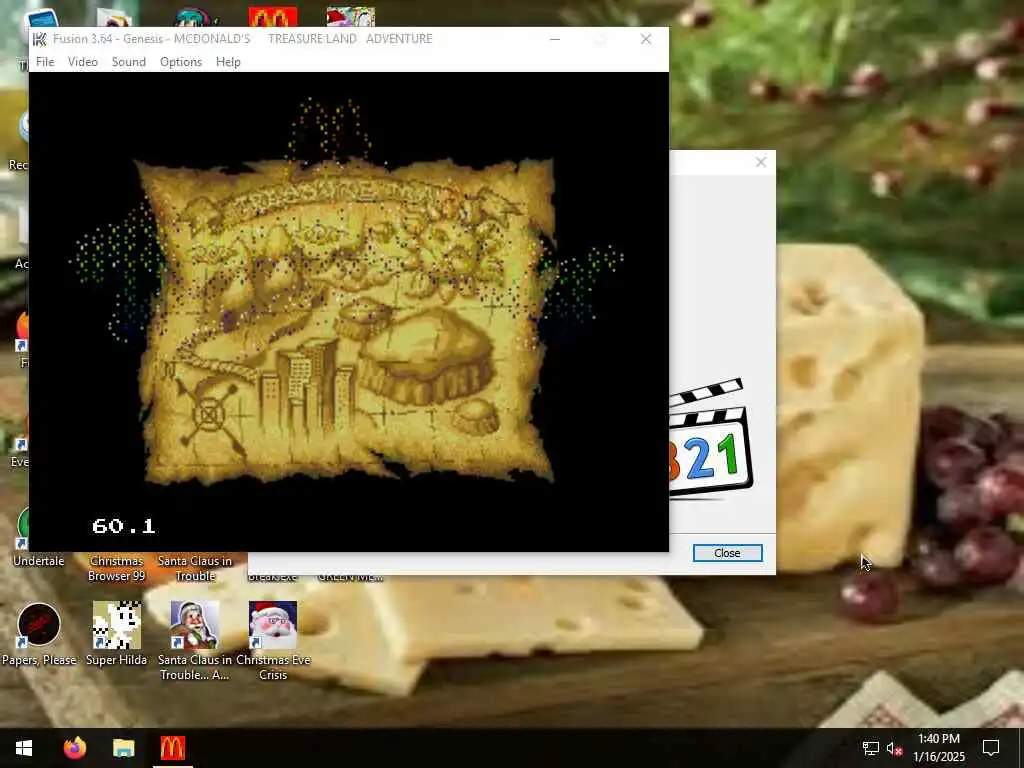Click the Fusion logo icon in title bar
This screenshot has height=768, width=1024.
(39, 39)
